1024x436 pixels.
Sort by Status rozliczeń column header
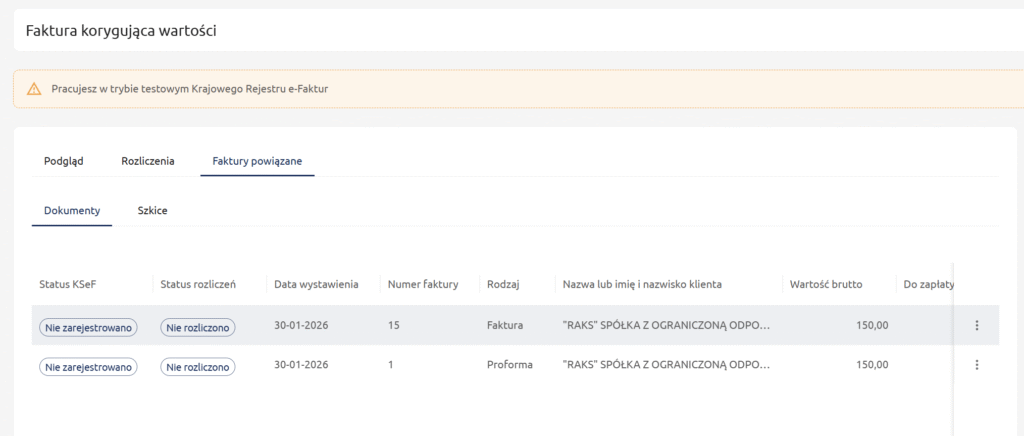[198, 284]
